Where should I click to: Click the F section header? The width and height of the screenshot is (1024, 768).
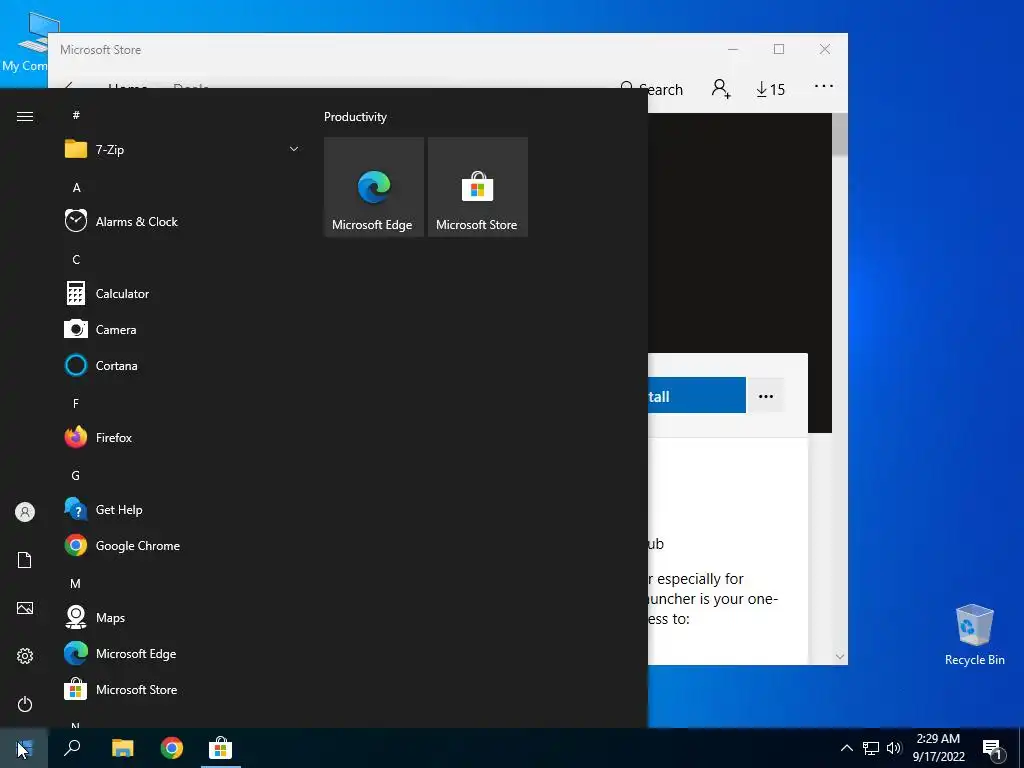pyautogui.click(x=76, y=404)
